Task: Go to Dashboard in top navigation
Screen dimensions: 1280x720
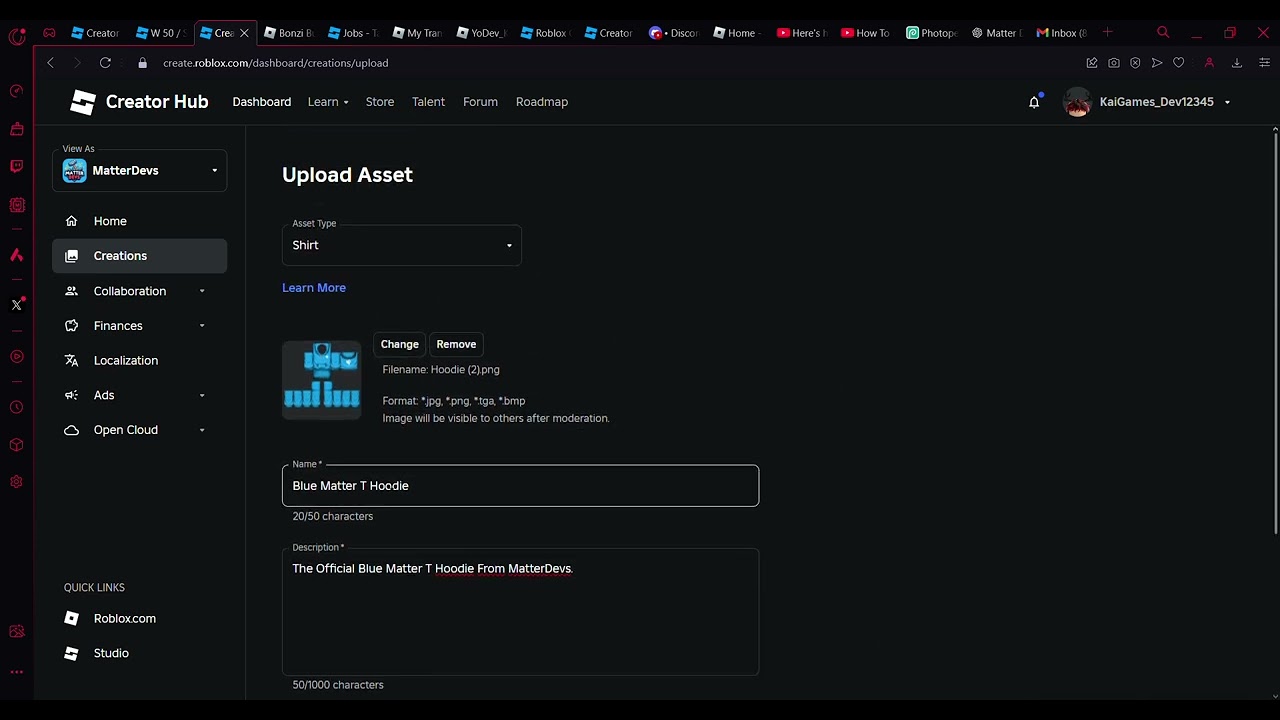Action: click(x=262, y=102)
